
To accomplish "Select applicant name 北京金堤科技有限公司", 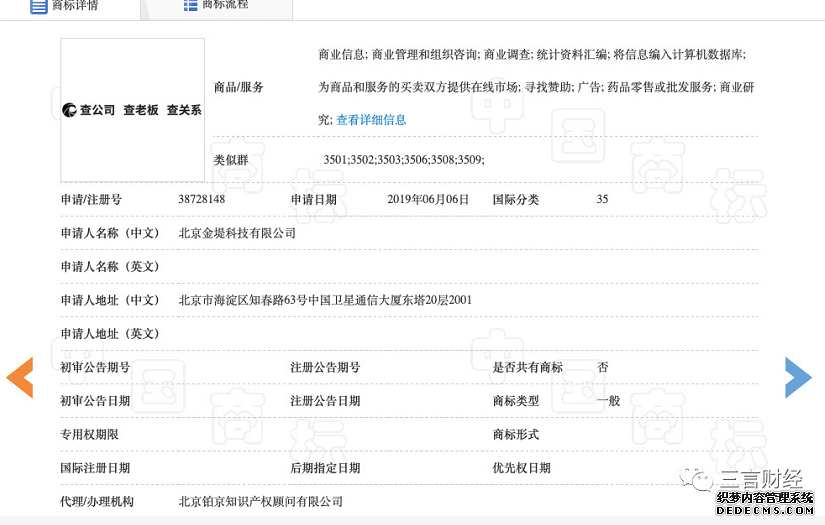I will 237,233.
